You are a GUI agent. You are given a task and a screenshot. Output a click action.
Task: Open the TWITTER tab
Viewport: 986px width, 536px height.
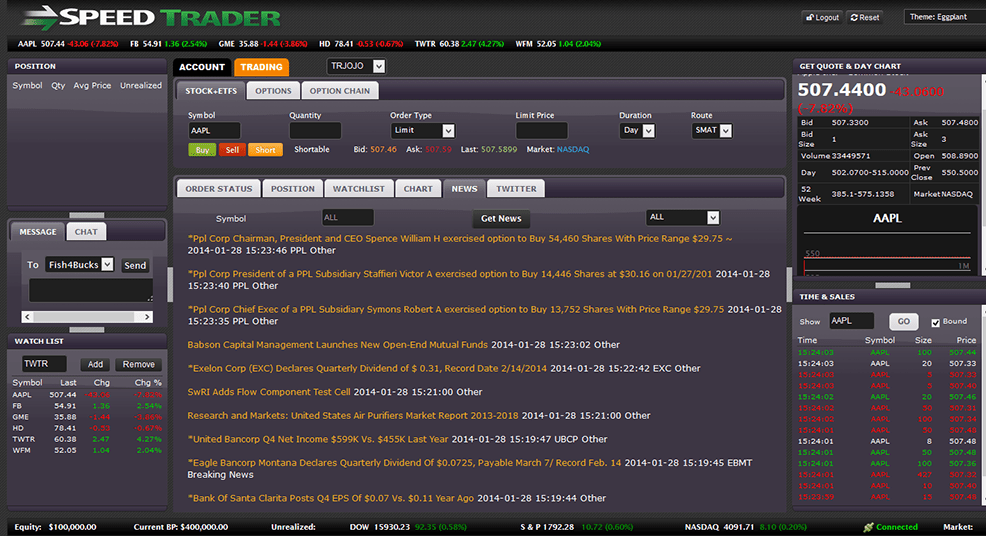pyautogui.click(x=516, y=189)
